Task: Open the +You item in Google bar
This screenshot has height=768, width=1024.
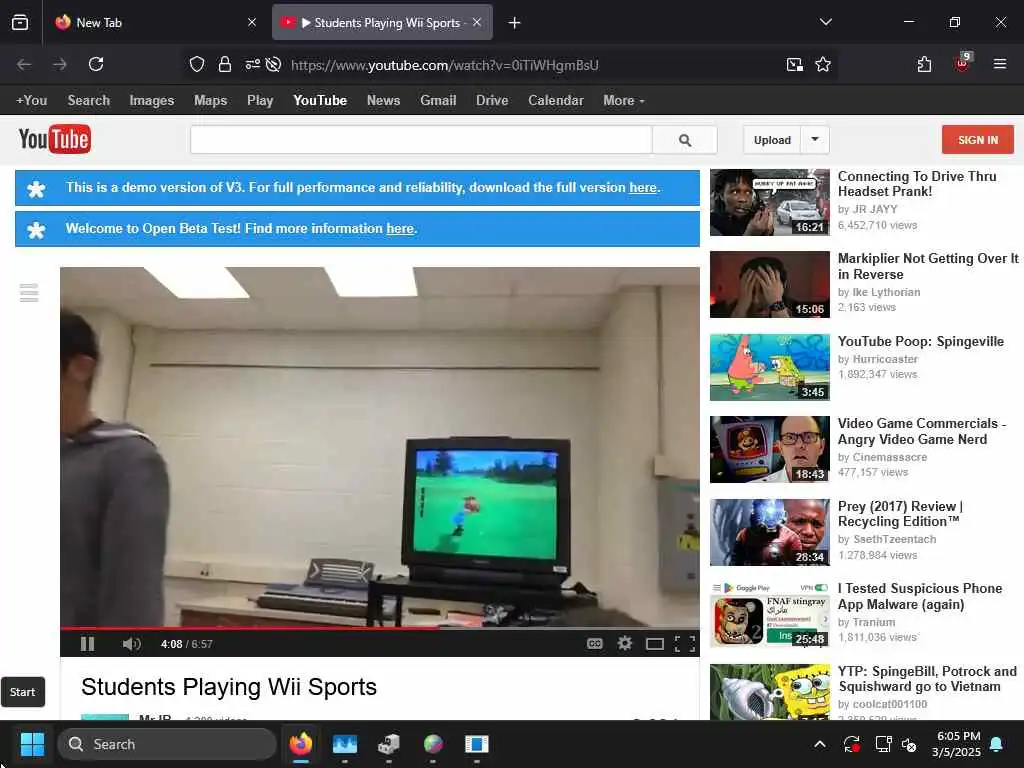Action: 31,101
